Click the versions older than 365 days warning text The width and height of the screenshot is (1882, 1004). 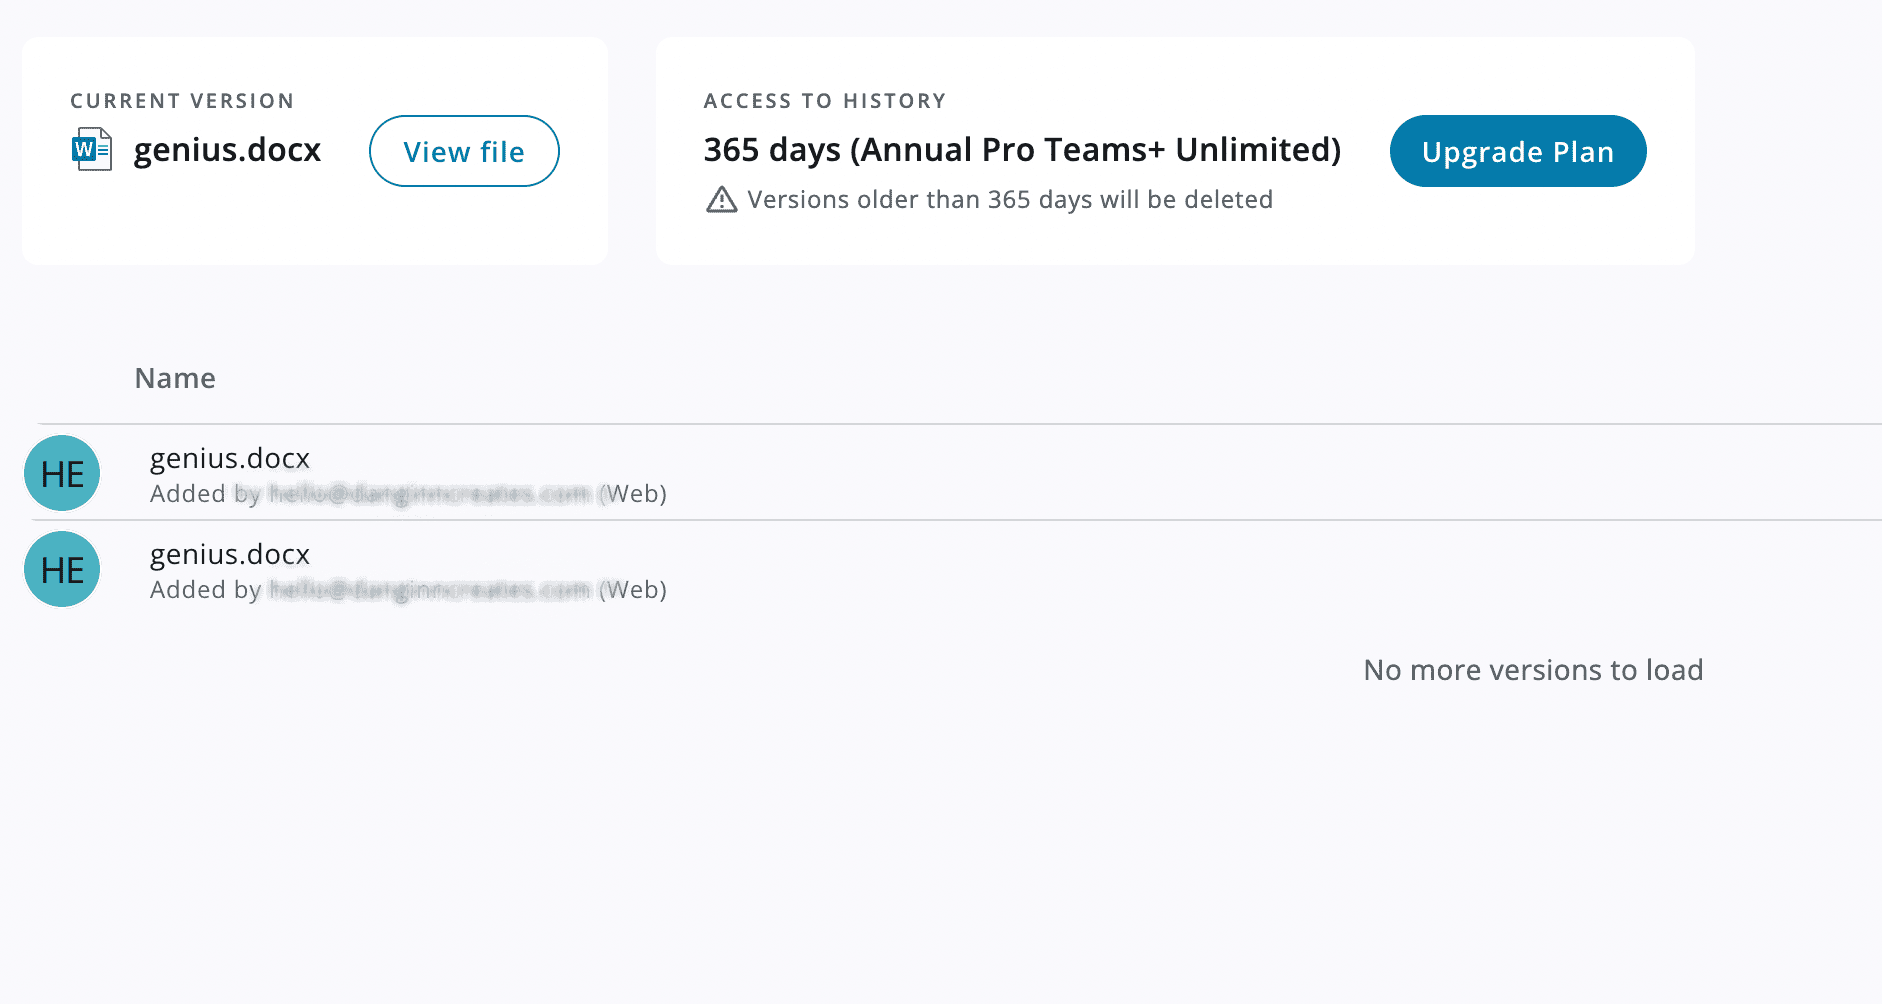tap(1010, 200)
